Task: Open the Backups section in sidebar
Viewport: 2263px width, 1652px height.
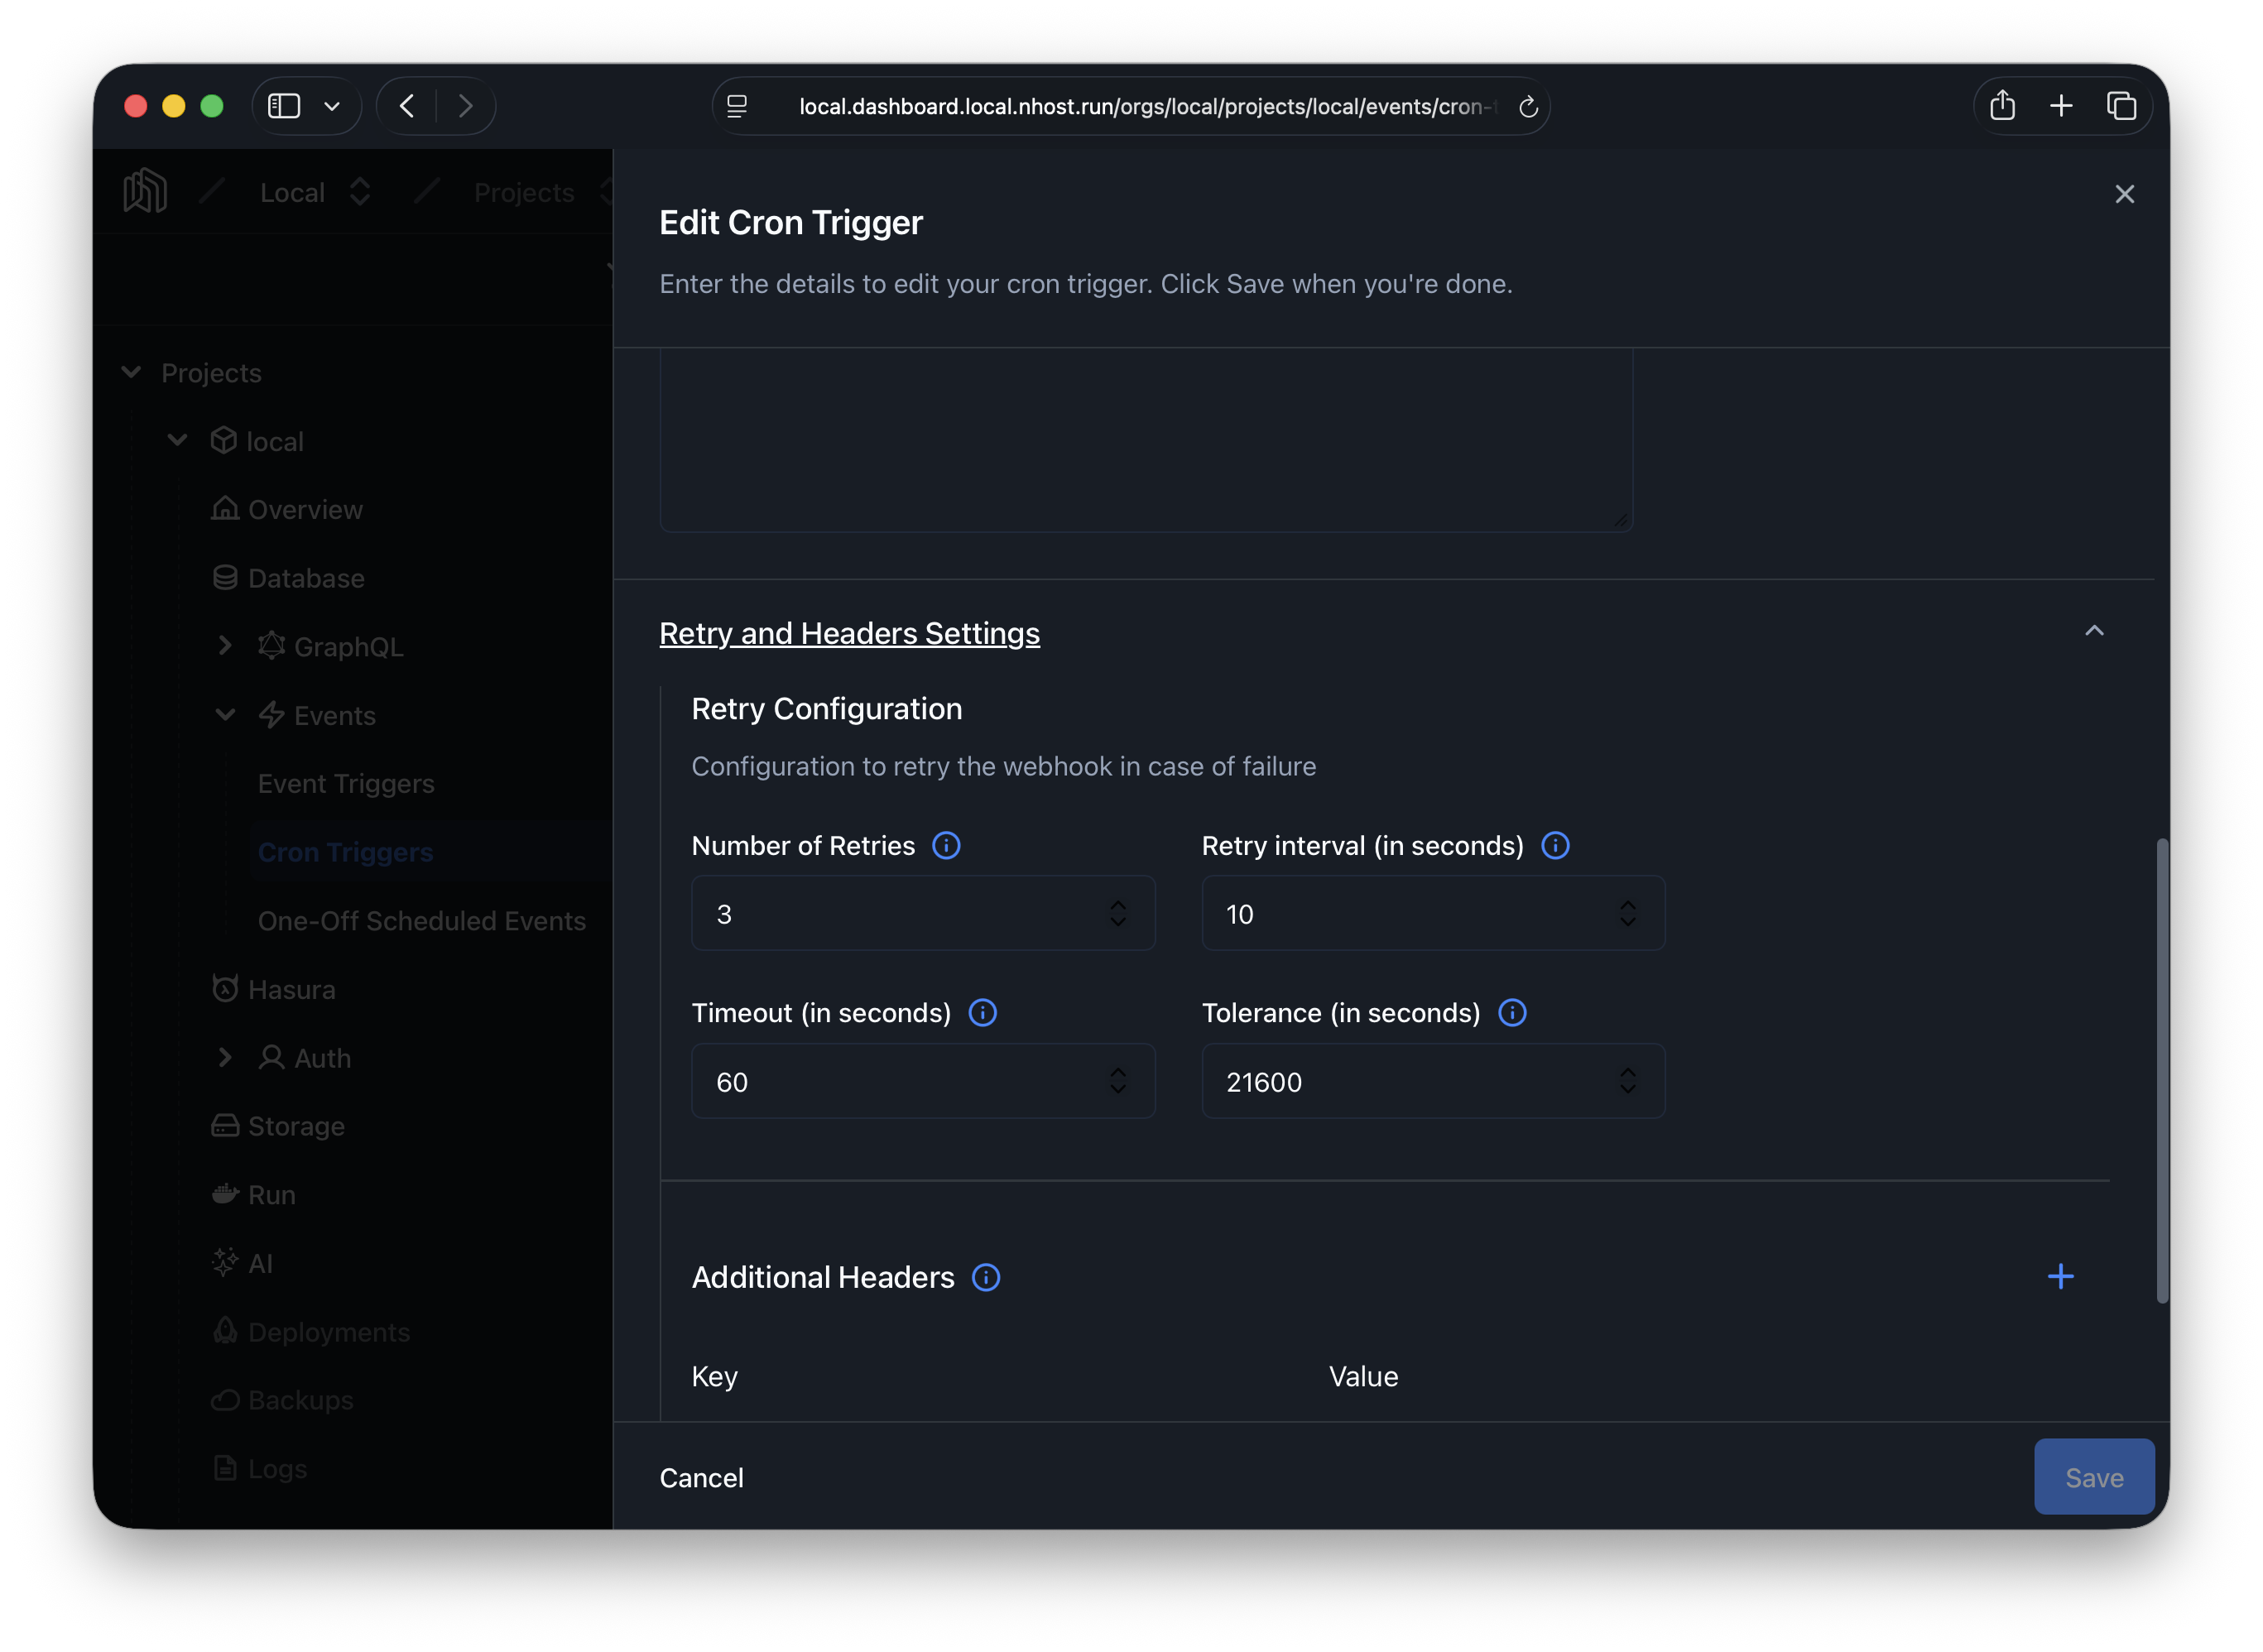Action: tap(300, 1399)
